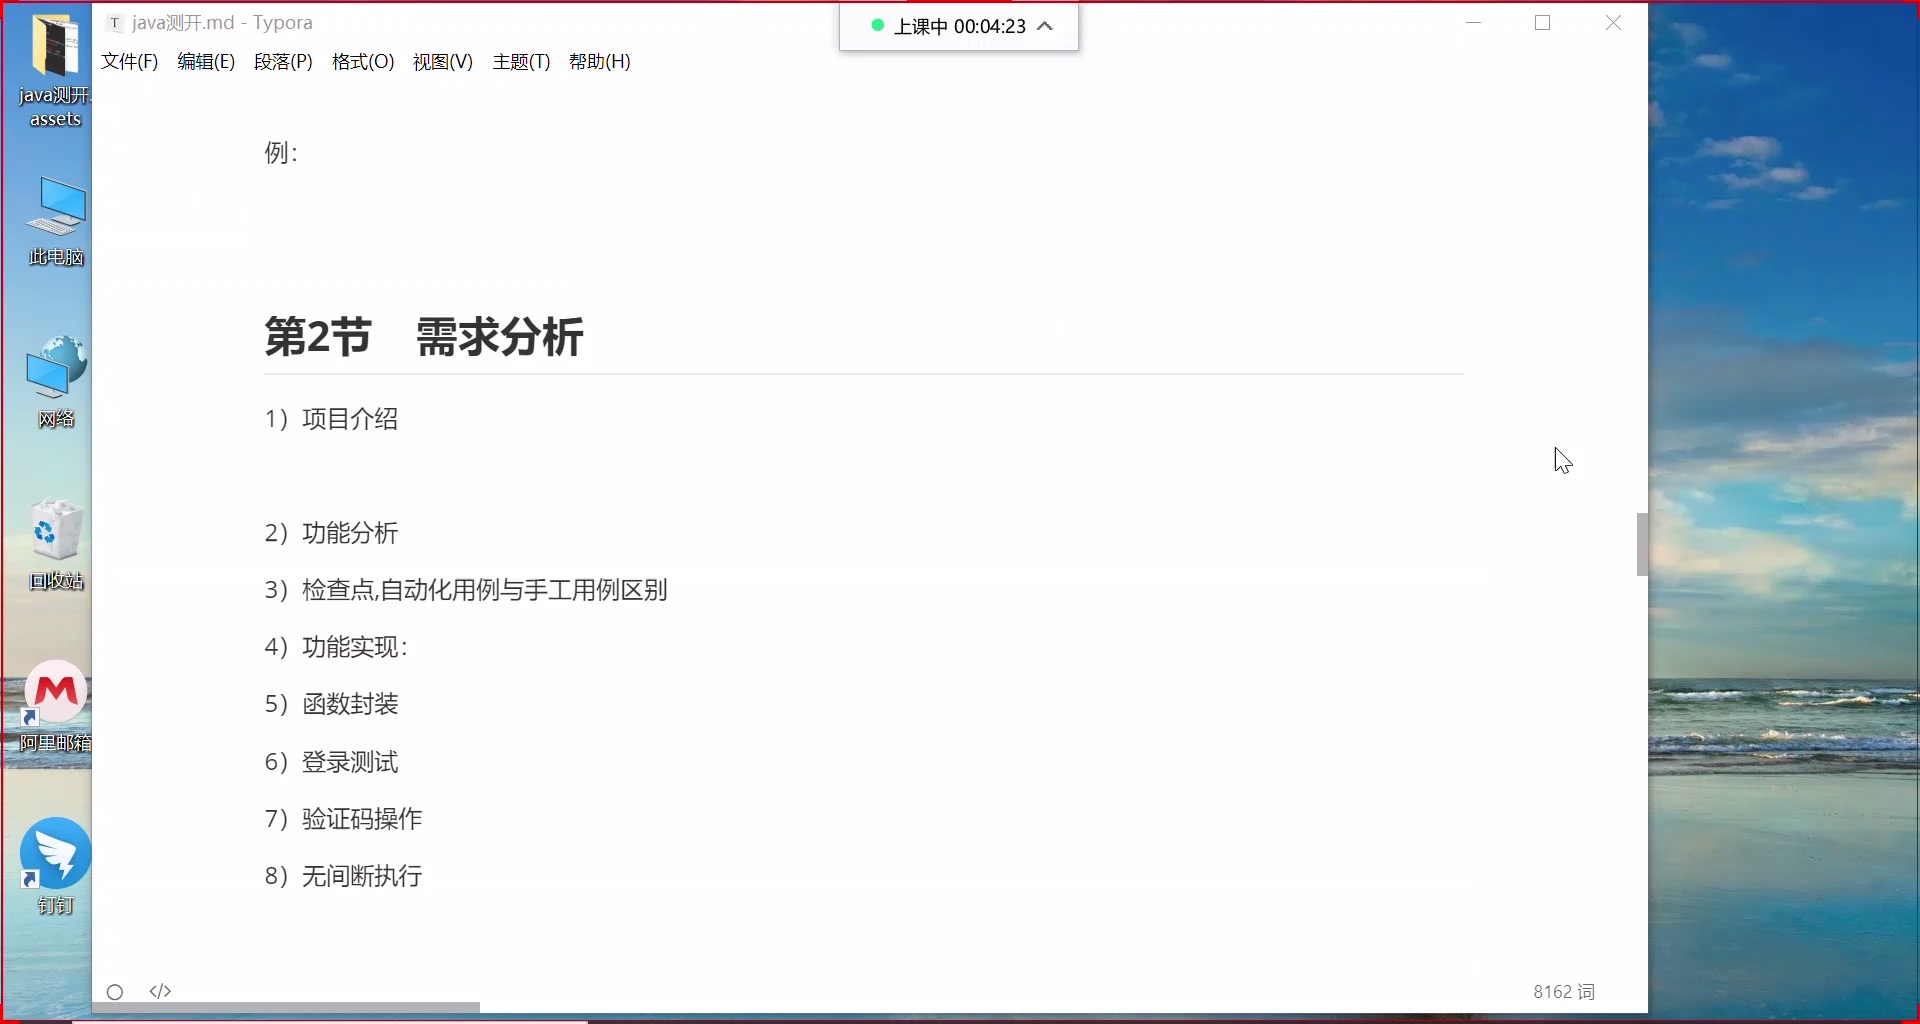Collapse the 上课中 class timer overlay
The image size is (1920, 1024).
coord(1046,27)
